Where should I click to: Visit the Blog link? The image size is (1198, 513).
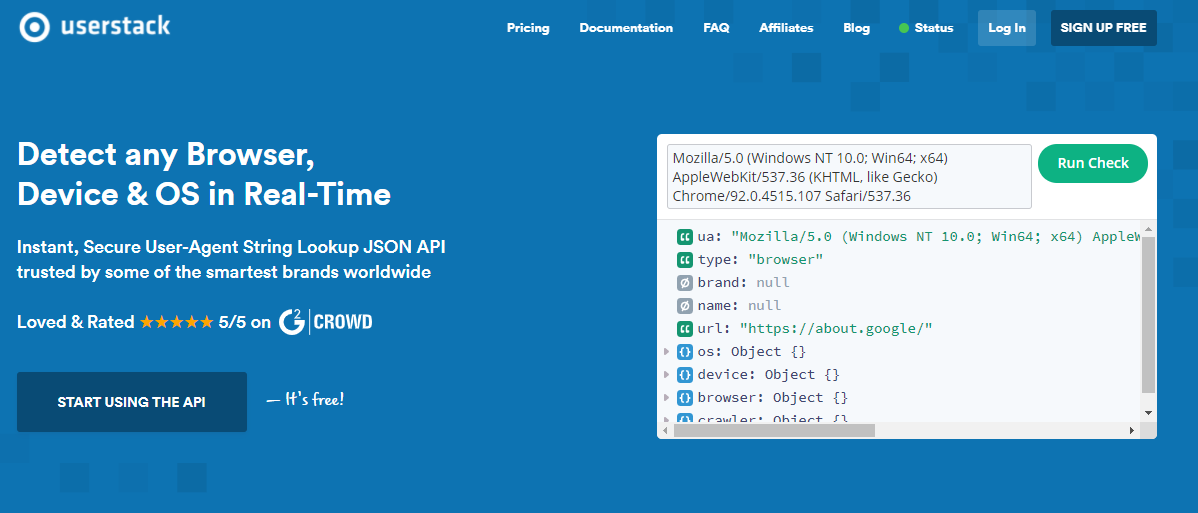(856, 28)
